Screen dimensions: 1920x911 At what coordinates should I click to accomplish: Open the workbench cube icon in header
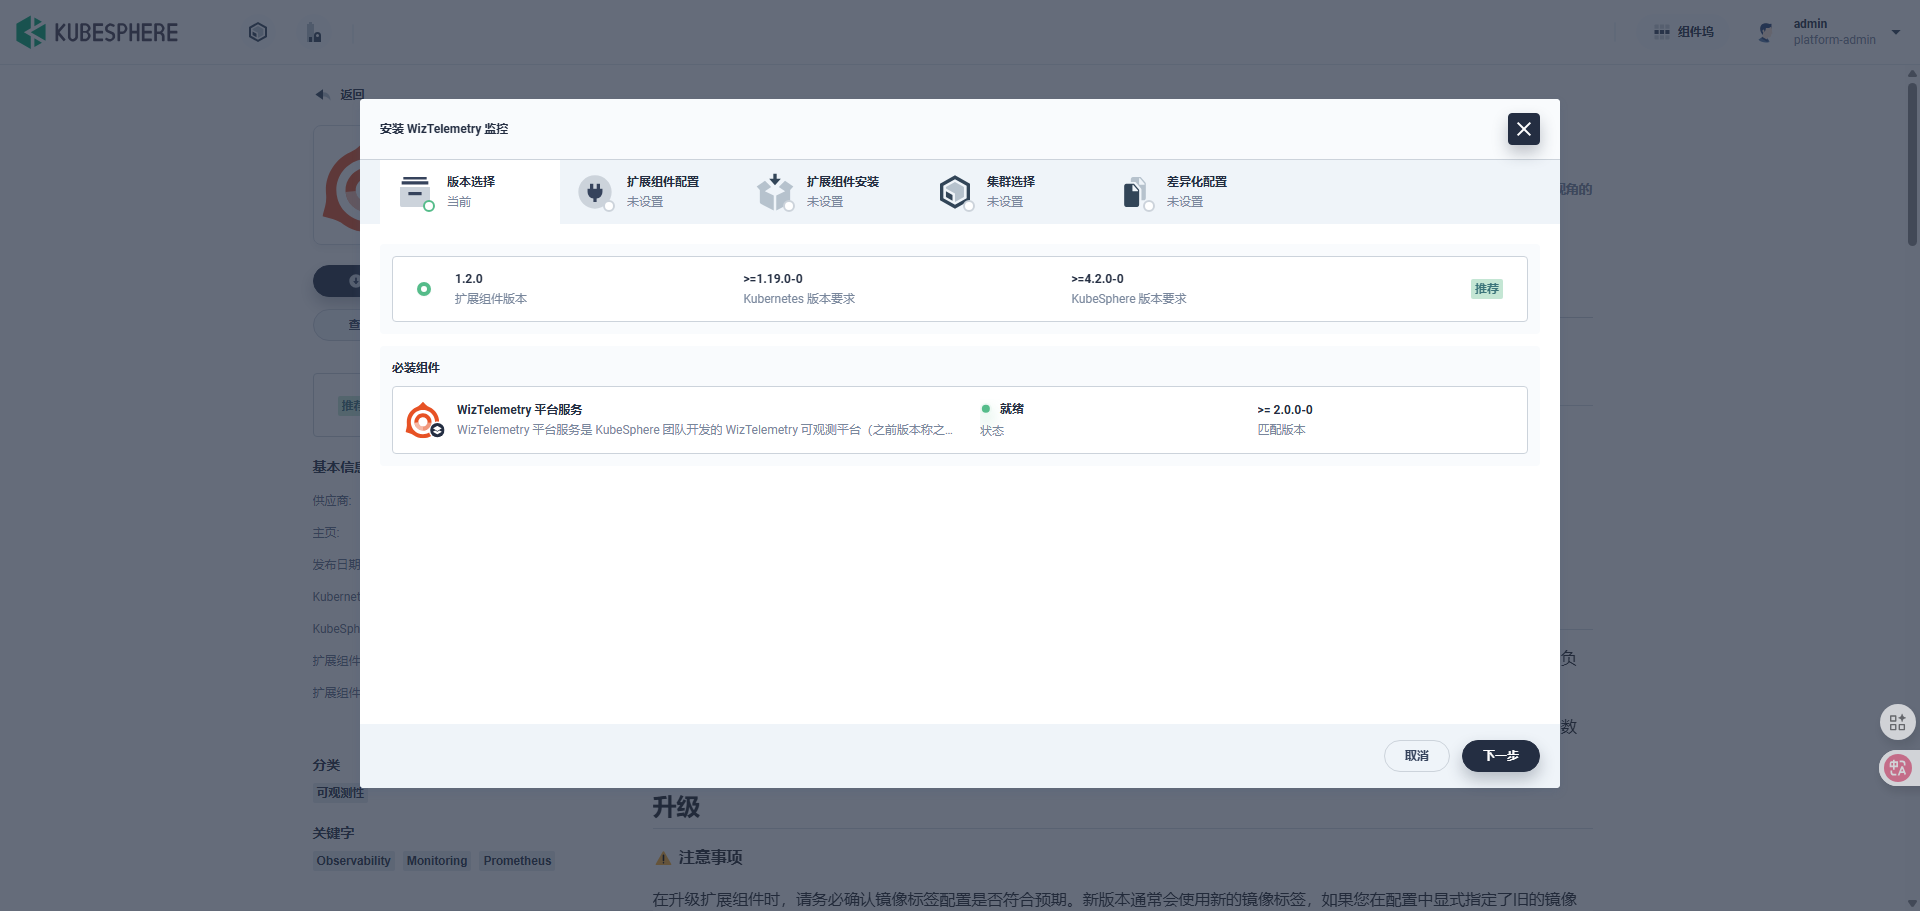click(x=258, y=33)
